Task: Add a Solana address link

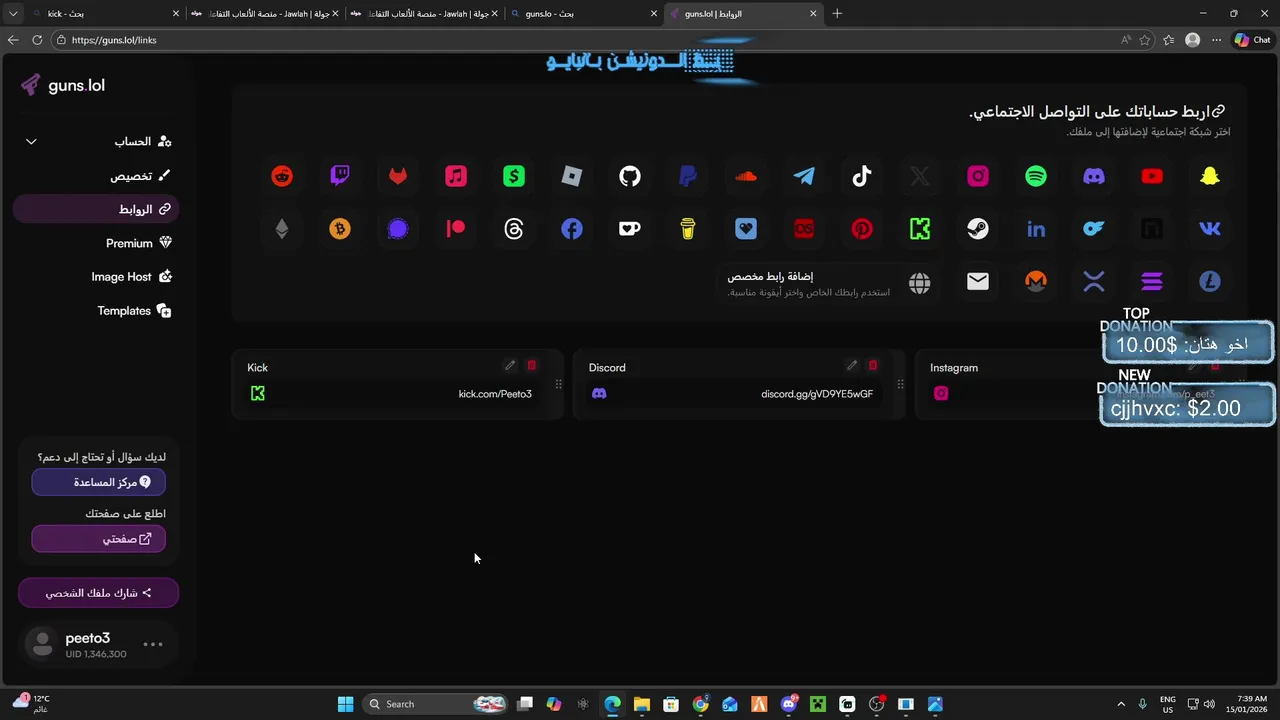Action: click(1152, 282)
